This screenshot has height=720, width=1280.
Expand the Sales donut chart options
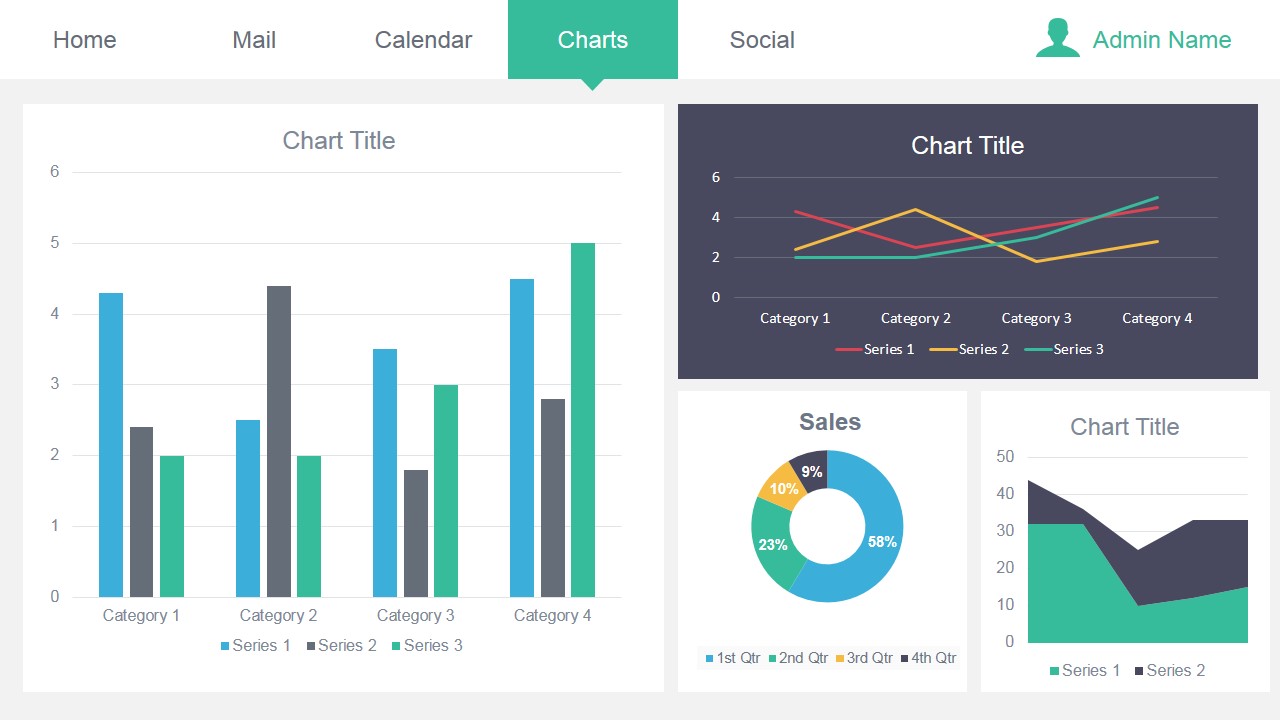(828, 422)
